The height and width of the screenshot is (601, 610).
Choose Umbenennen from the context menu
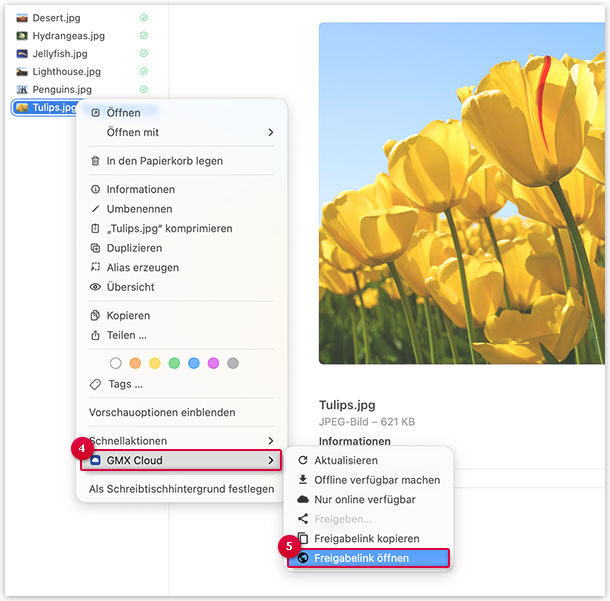click(x=139, y=209)
